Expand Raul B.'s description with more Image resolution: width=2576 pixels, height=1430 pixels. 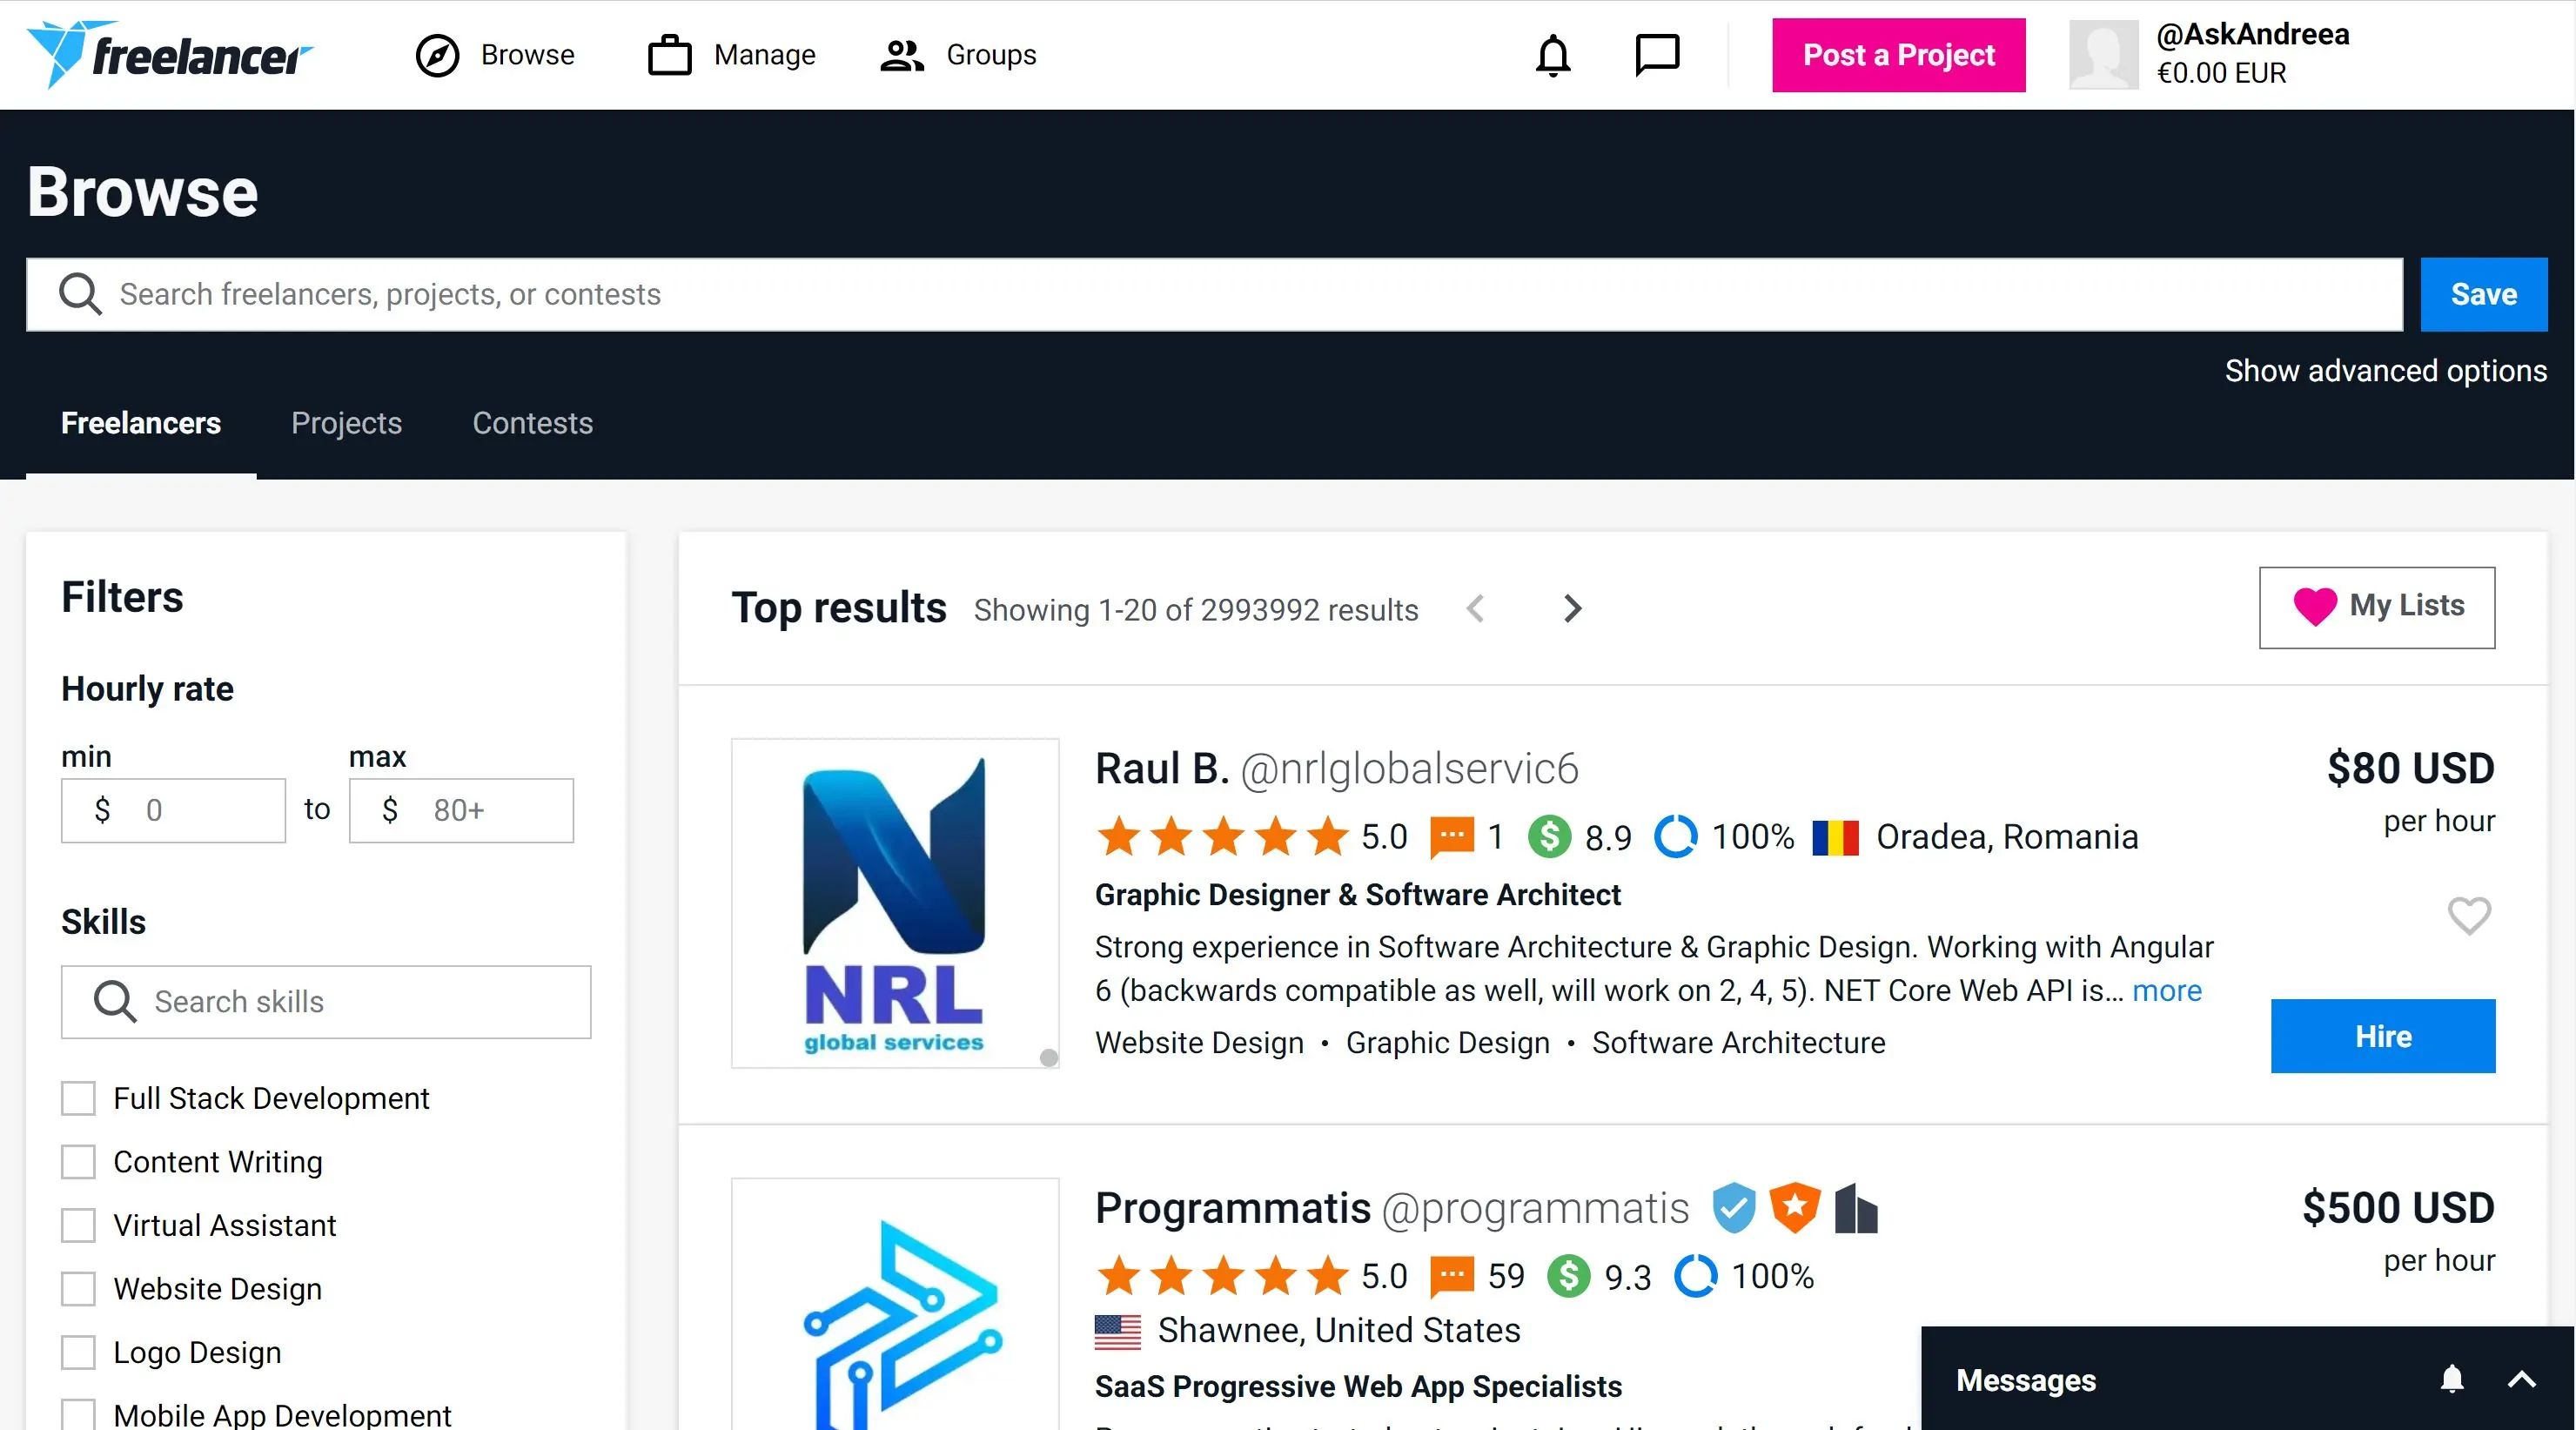pos(2166,990)
